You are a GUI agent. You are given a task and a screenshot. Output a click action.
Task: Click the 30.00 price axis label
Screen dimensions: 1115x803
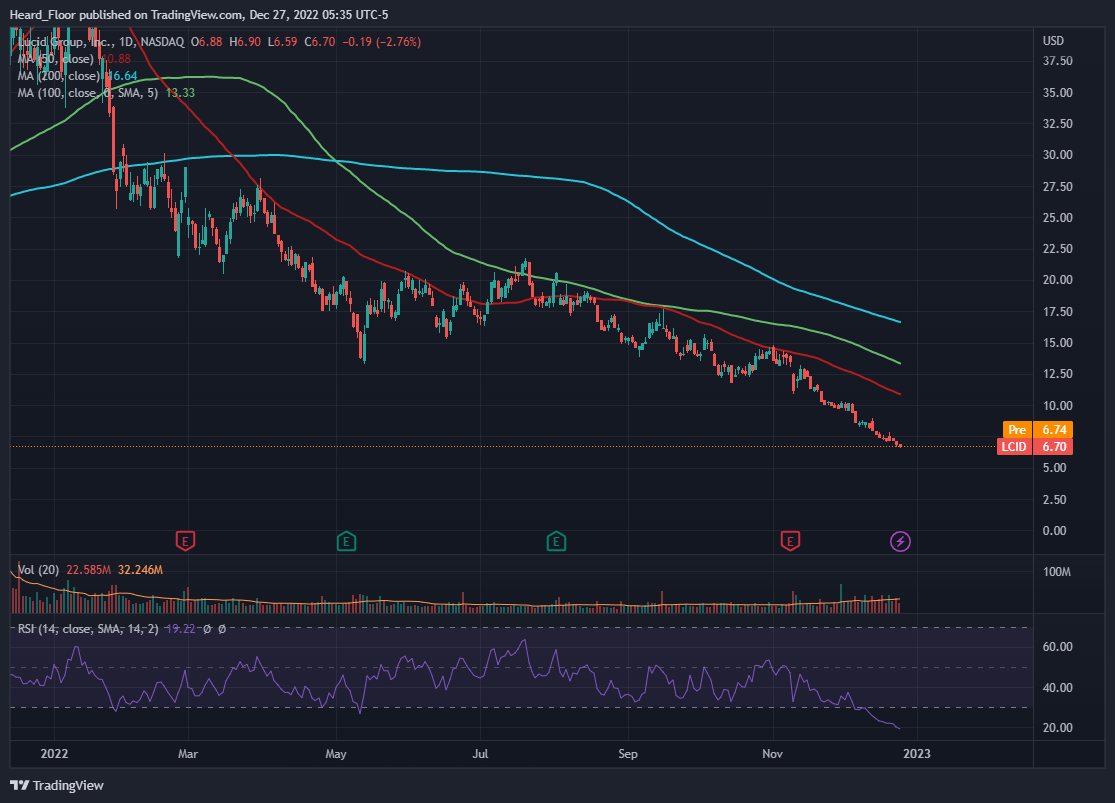[x=1057, y=155]
